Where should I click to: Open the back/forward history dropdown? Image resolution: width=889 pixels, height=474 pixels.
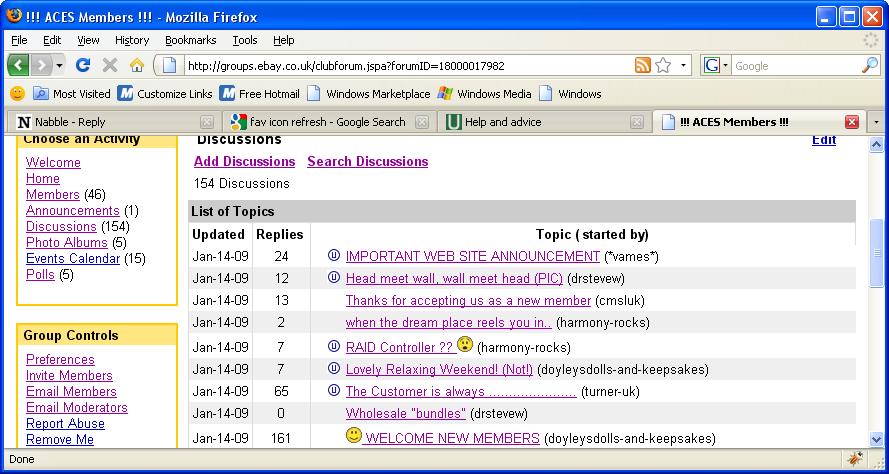coord(59,65)
